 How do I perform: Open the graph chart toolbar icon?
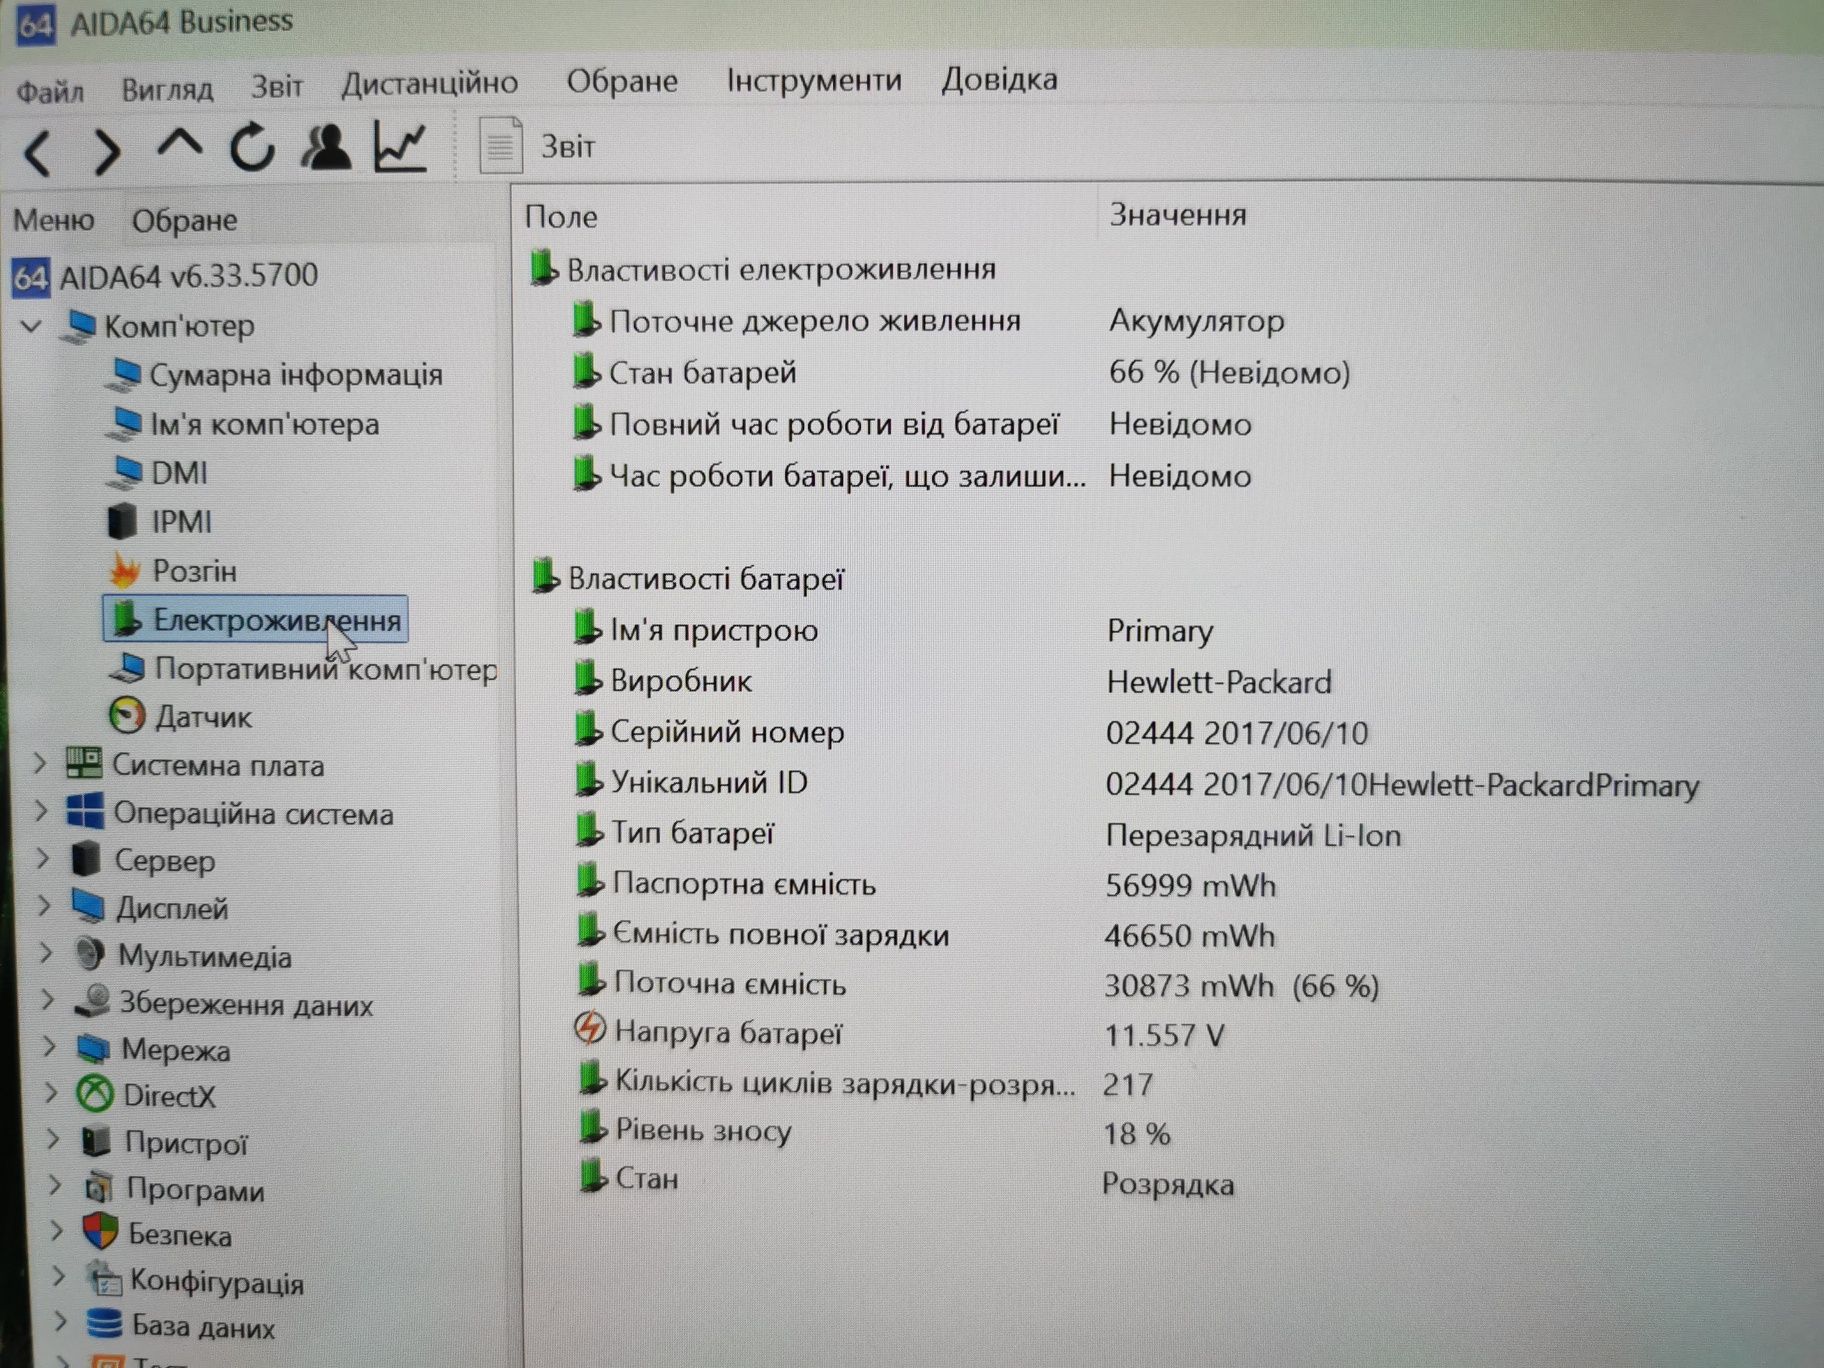coord(400,146)
